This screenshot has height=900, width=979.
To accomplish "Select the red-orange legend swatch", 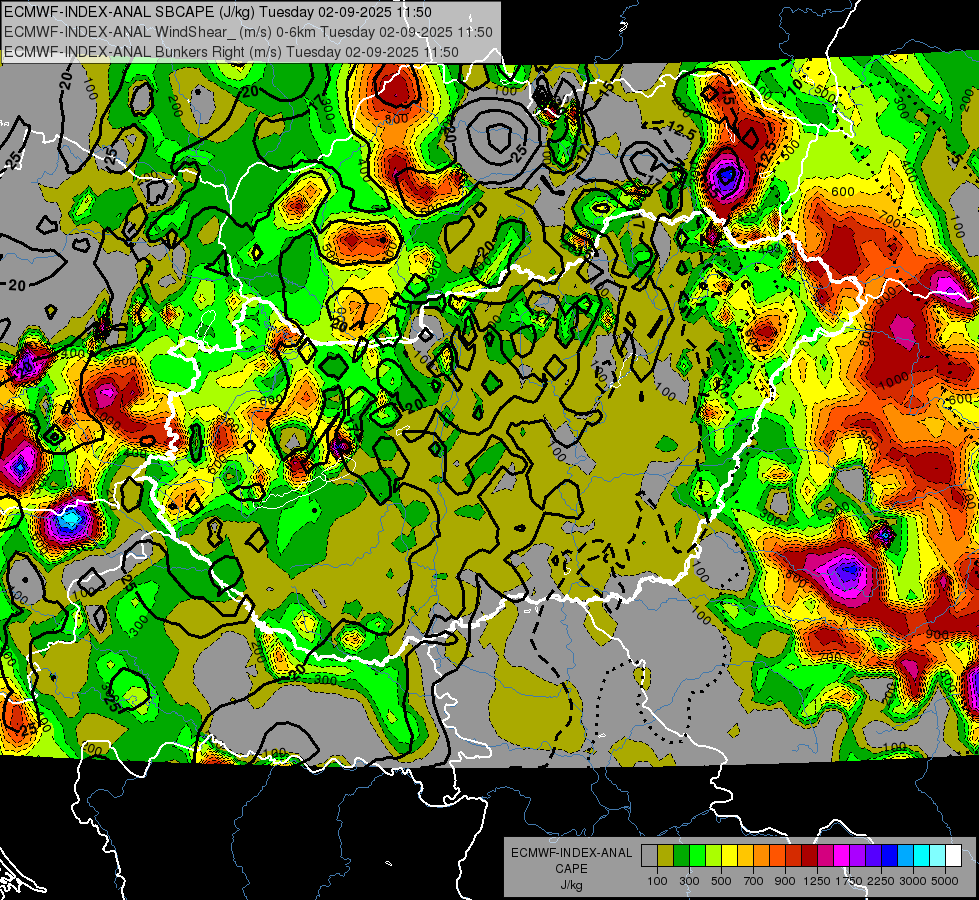I will pos(777,856).
